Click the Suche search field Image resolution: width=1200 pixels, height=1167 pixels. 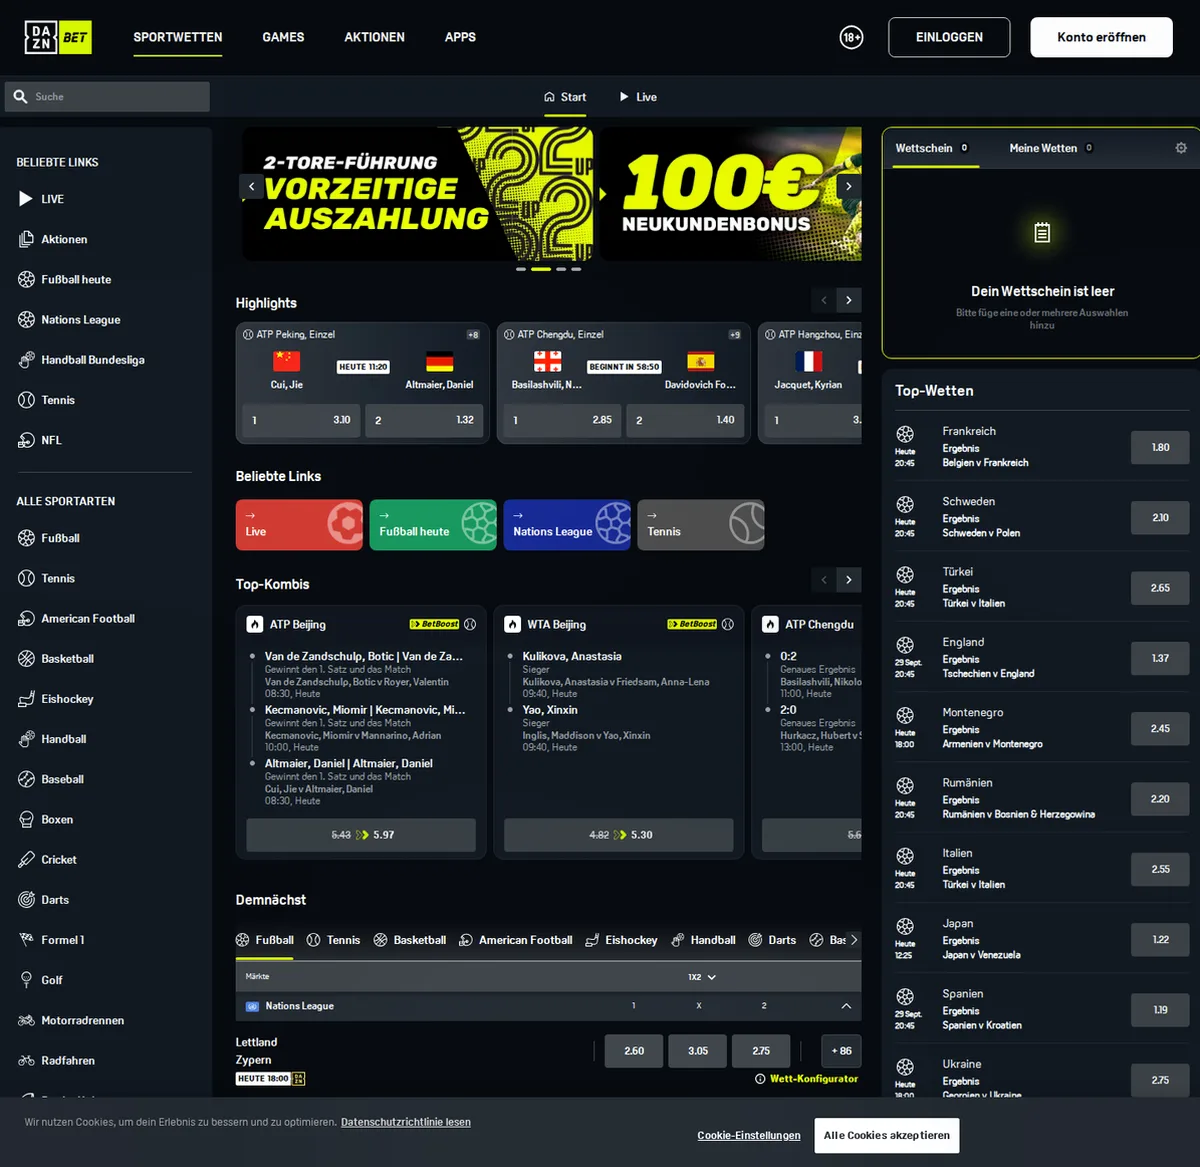[107, 97]
